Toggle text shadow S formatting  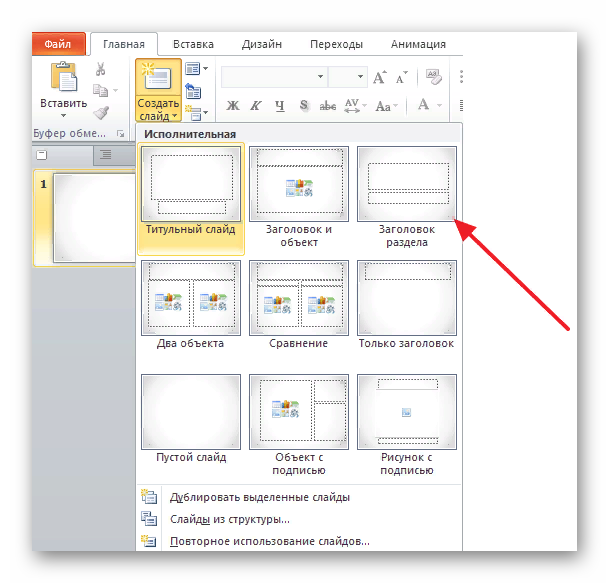point(304,106)
